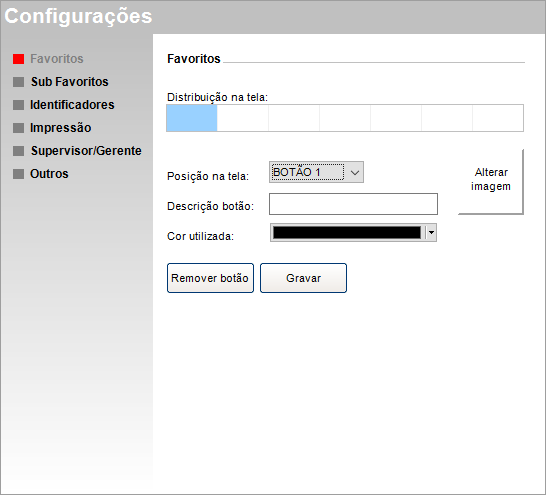Click the Descrição botão text field

(x=353, y=204)
